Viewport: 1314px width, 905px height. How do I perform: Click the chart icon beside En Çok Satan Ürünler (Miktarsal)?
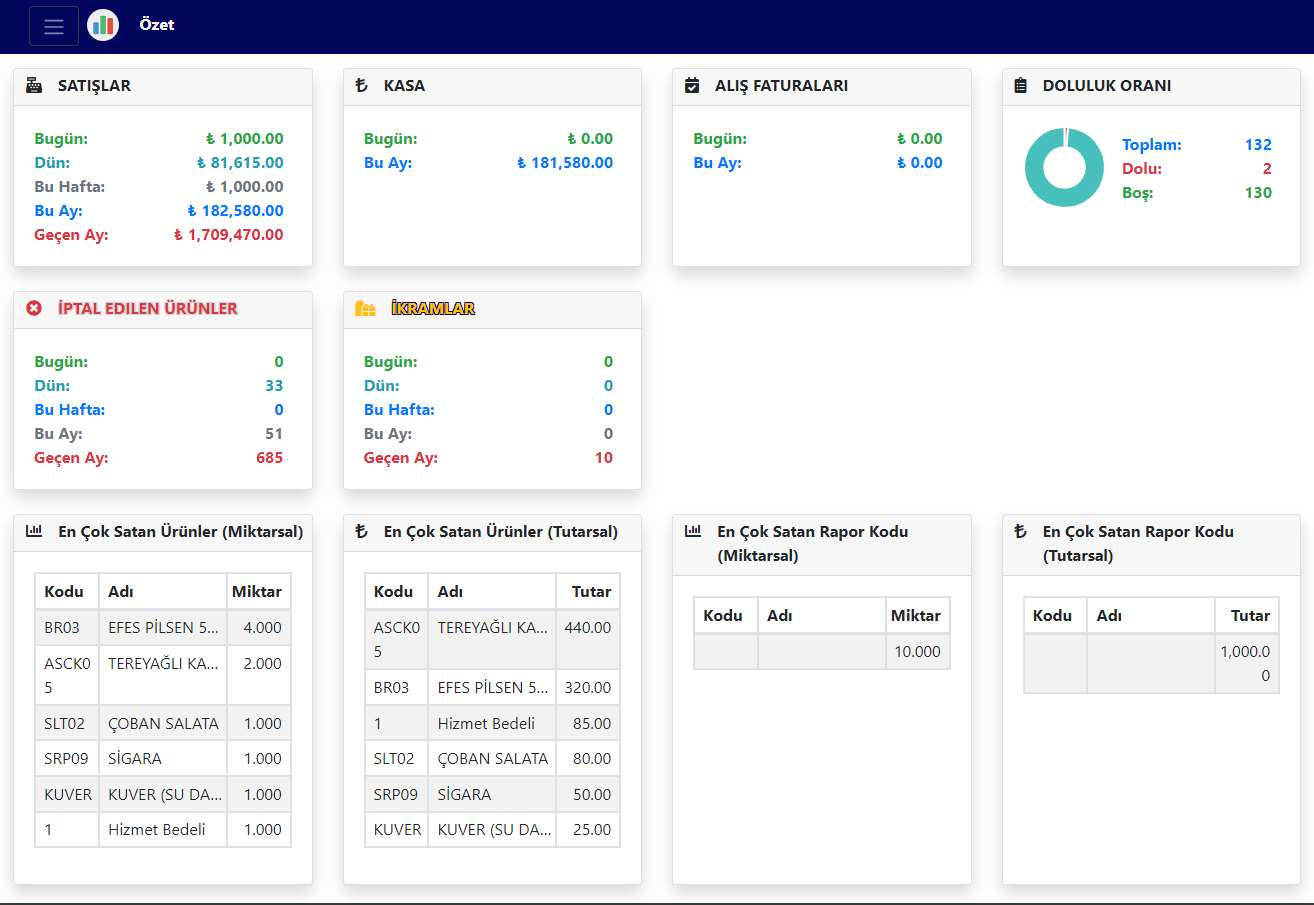tap(34, 532)
